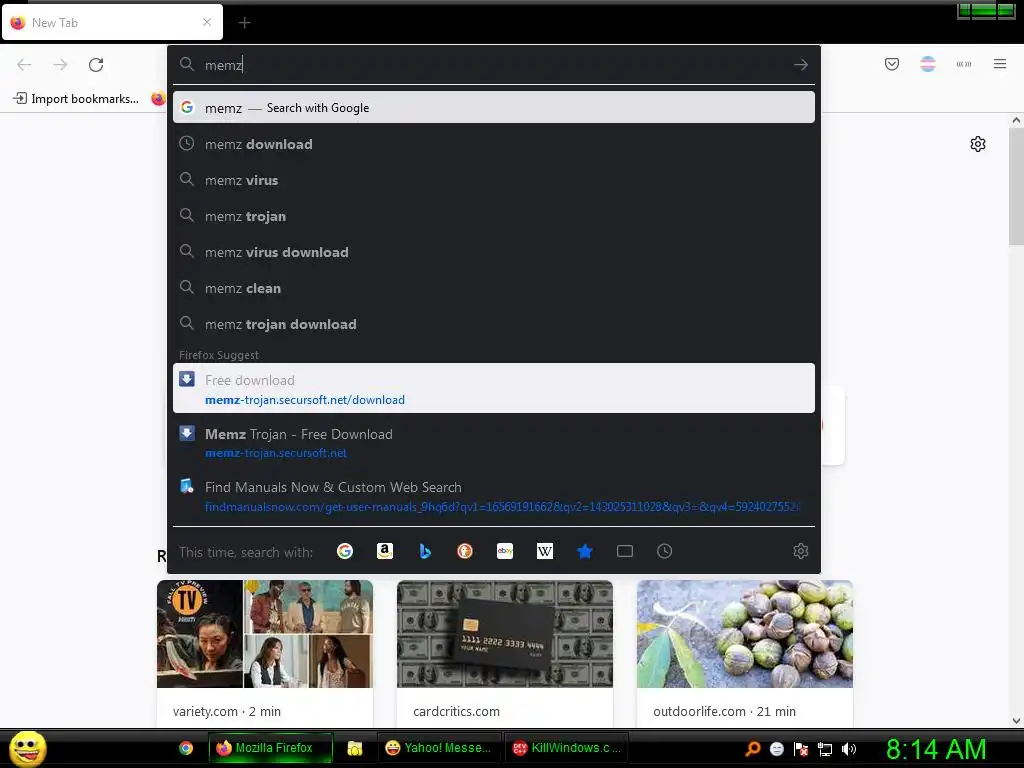Go forward to the next page

point(60,65)
